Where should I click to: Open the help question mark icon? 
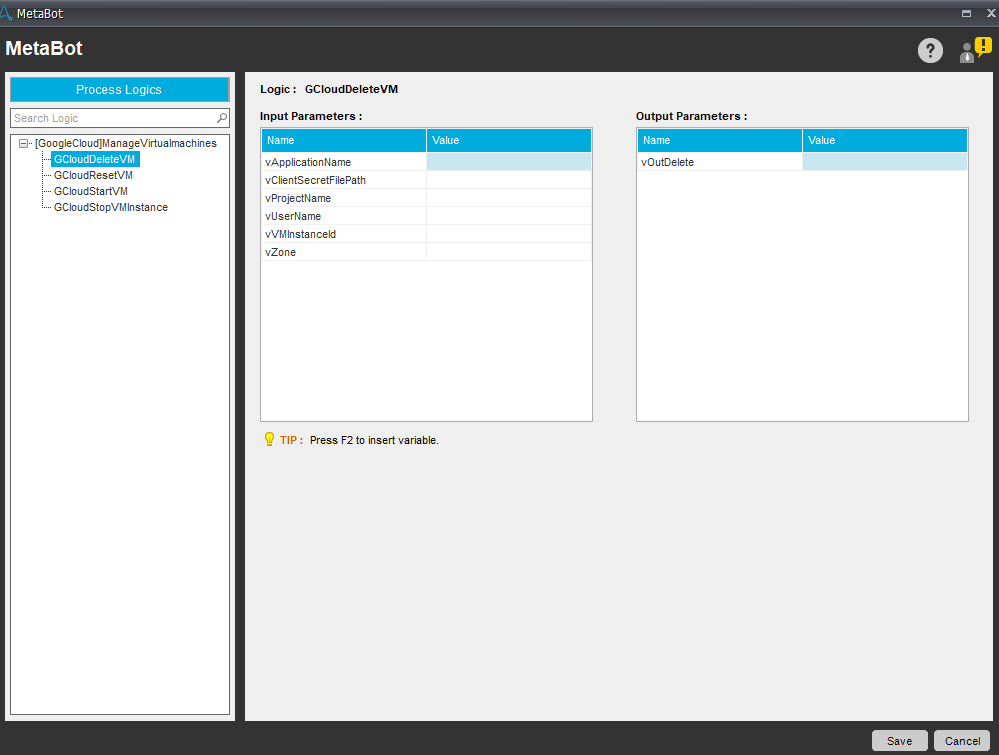tap(930, 50)
